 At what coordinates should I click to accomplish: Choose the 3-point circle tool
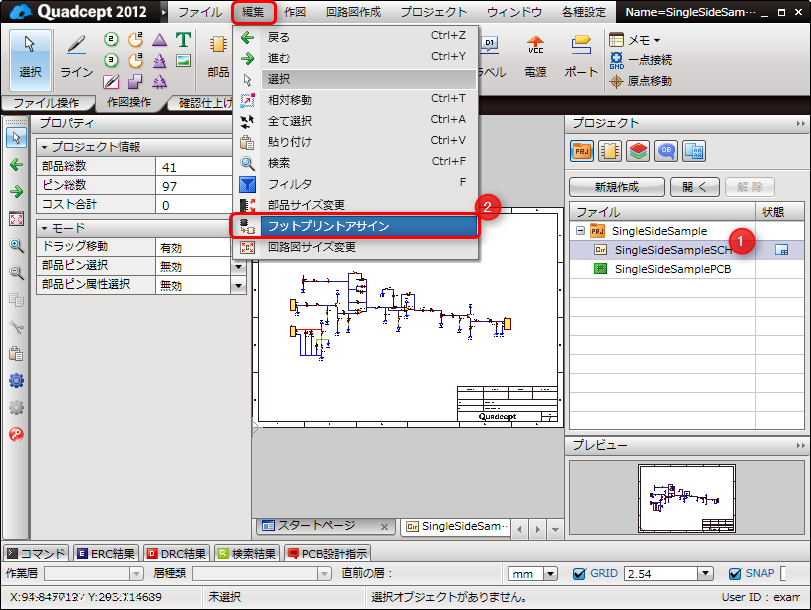pyautogui.click(x=111, y=61)
